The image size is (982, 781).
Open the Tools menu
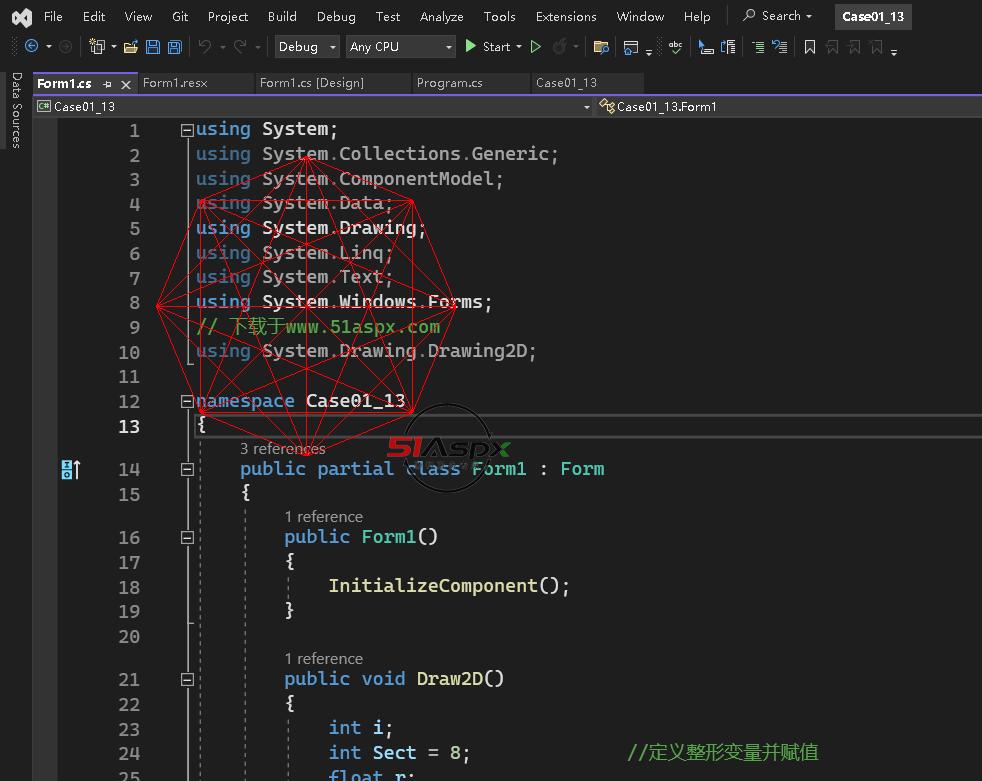click(500, 16)
